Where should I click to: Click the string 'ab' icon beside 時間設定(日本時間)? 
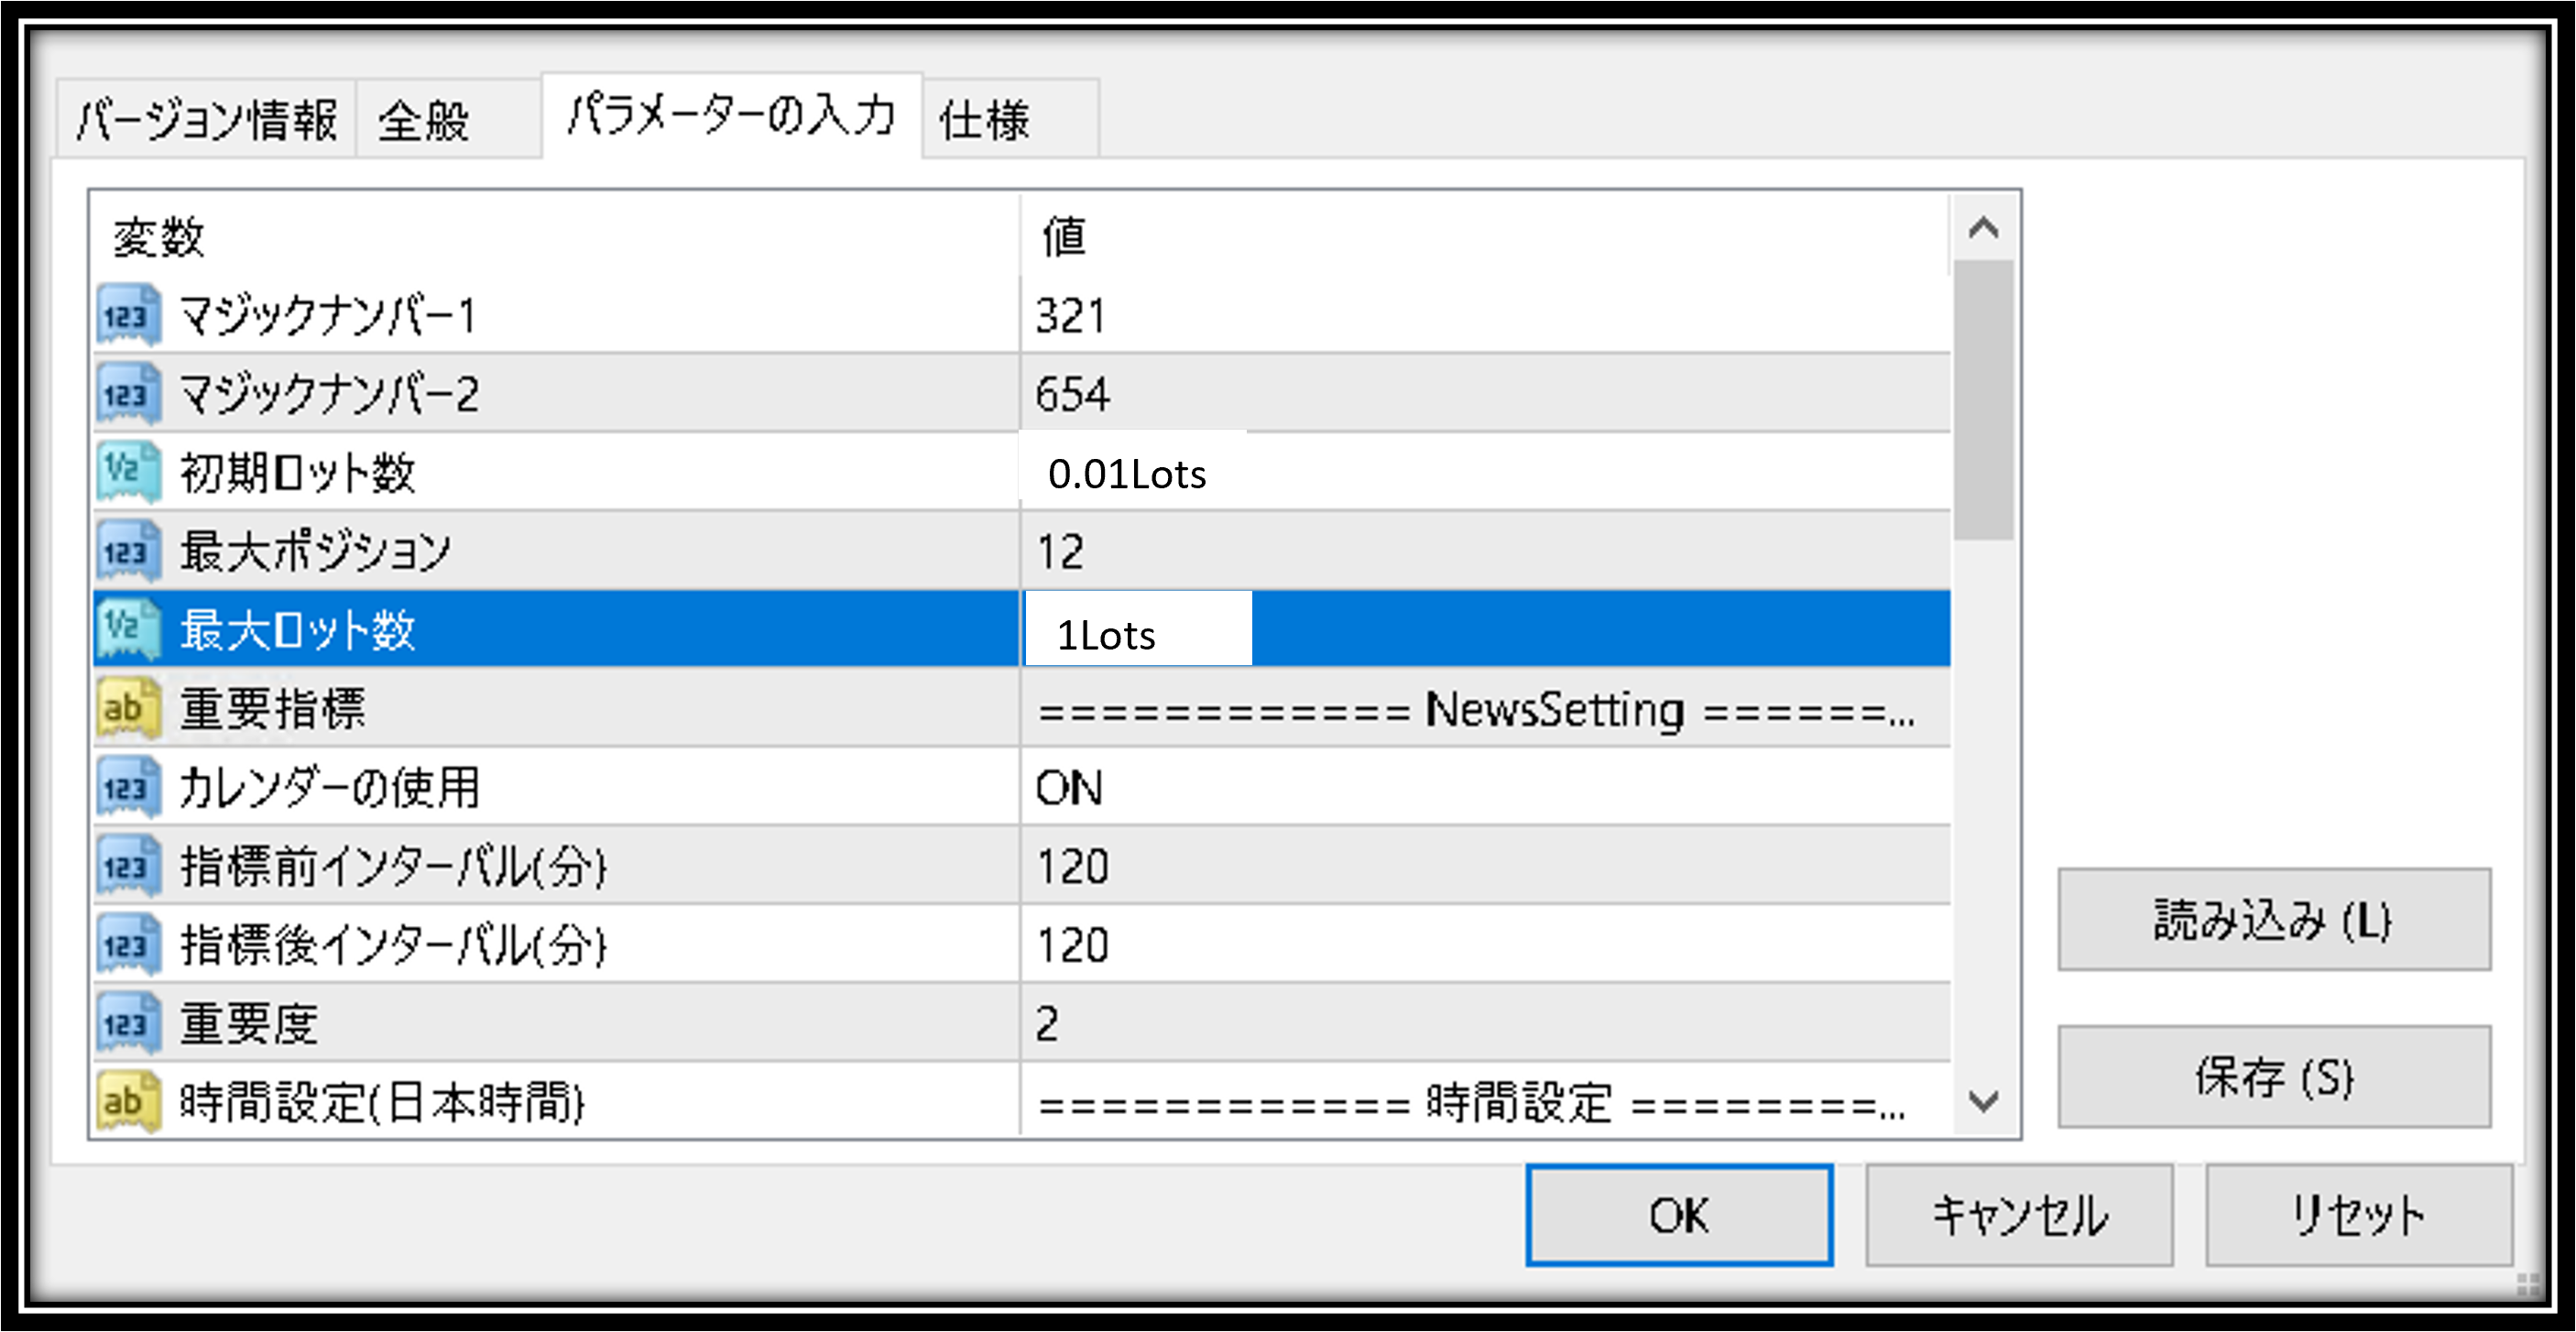(x=128, y=1101)
